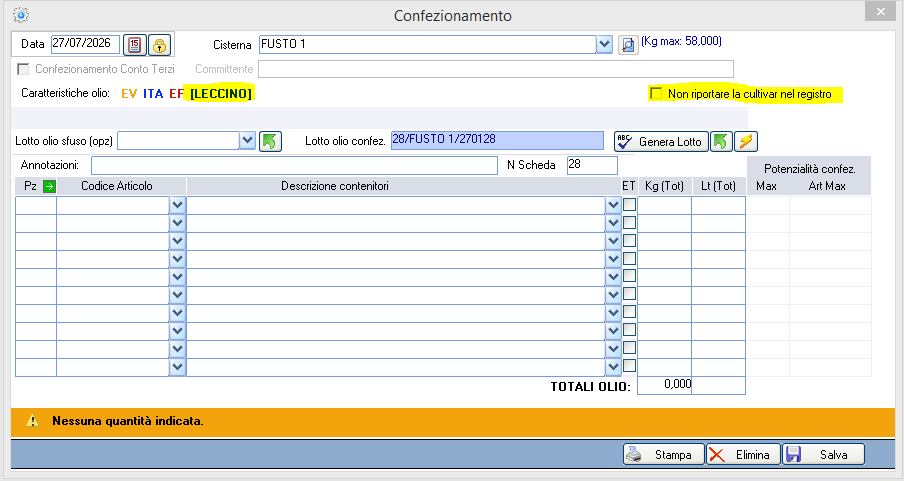Click the green arrow in Pz header

pos(50,186)
